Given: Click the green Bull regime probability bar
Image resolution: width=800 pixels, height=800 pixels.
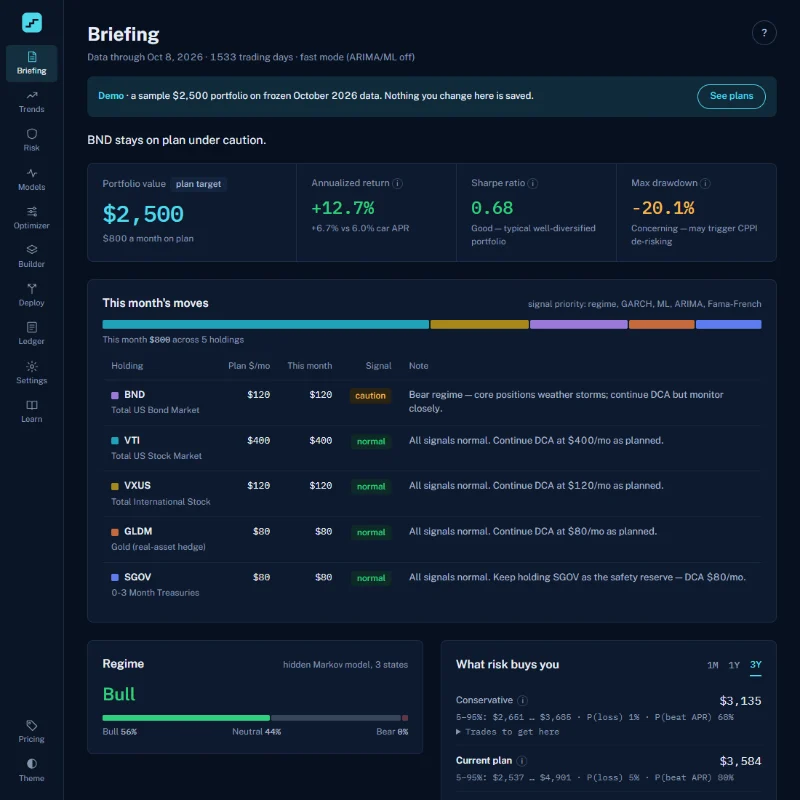Looking at the screenshot, I should (x=186, y=718).
